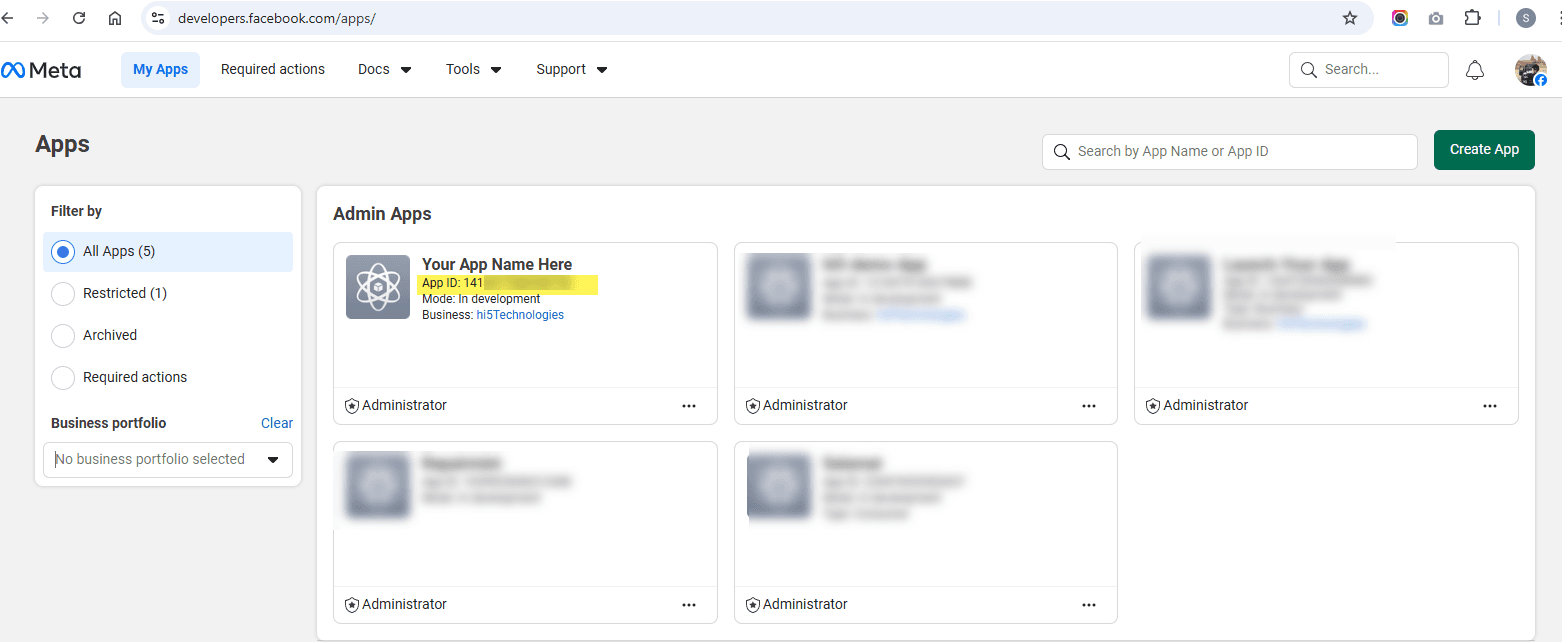
Task: Switch to the My Apps tab
Action: pyautogui.click(x=160, y=70)
